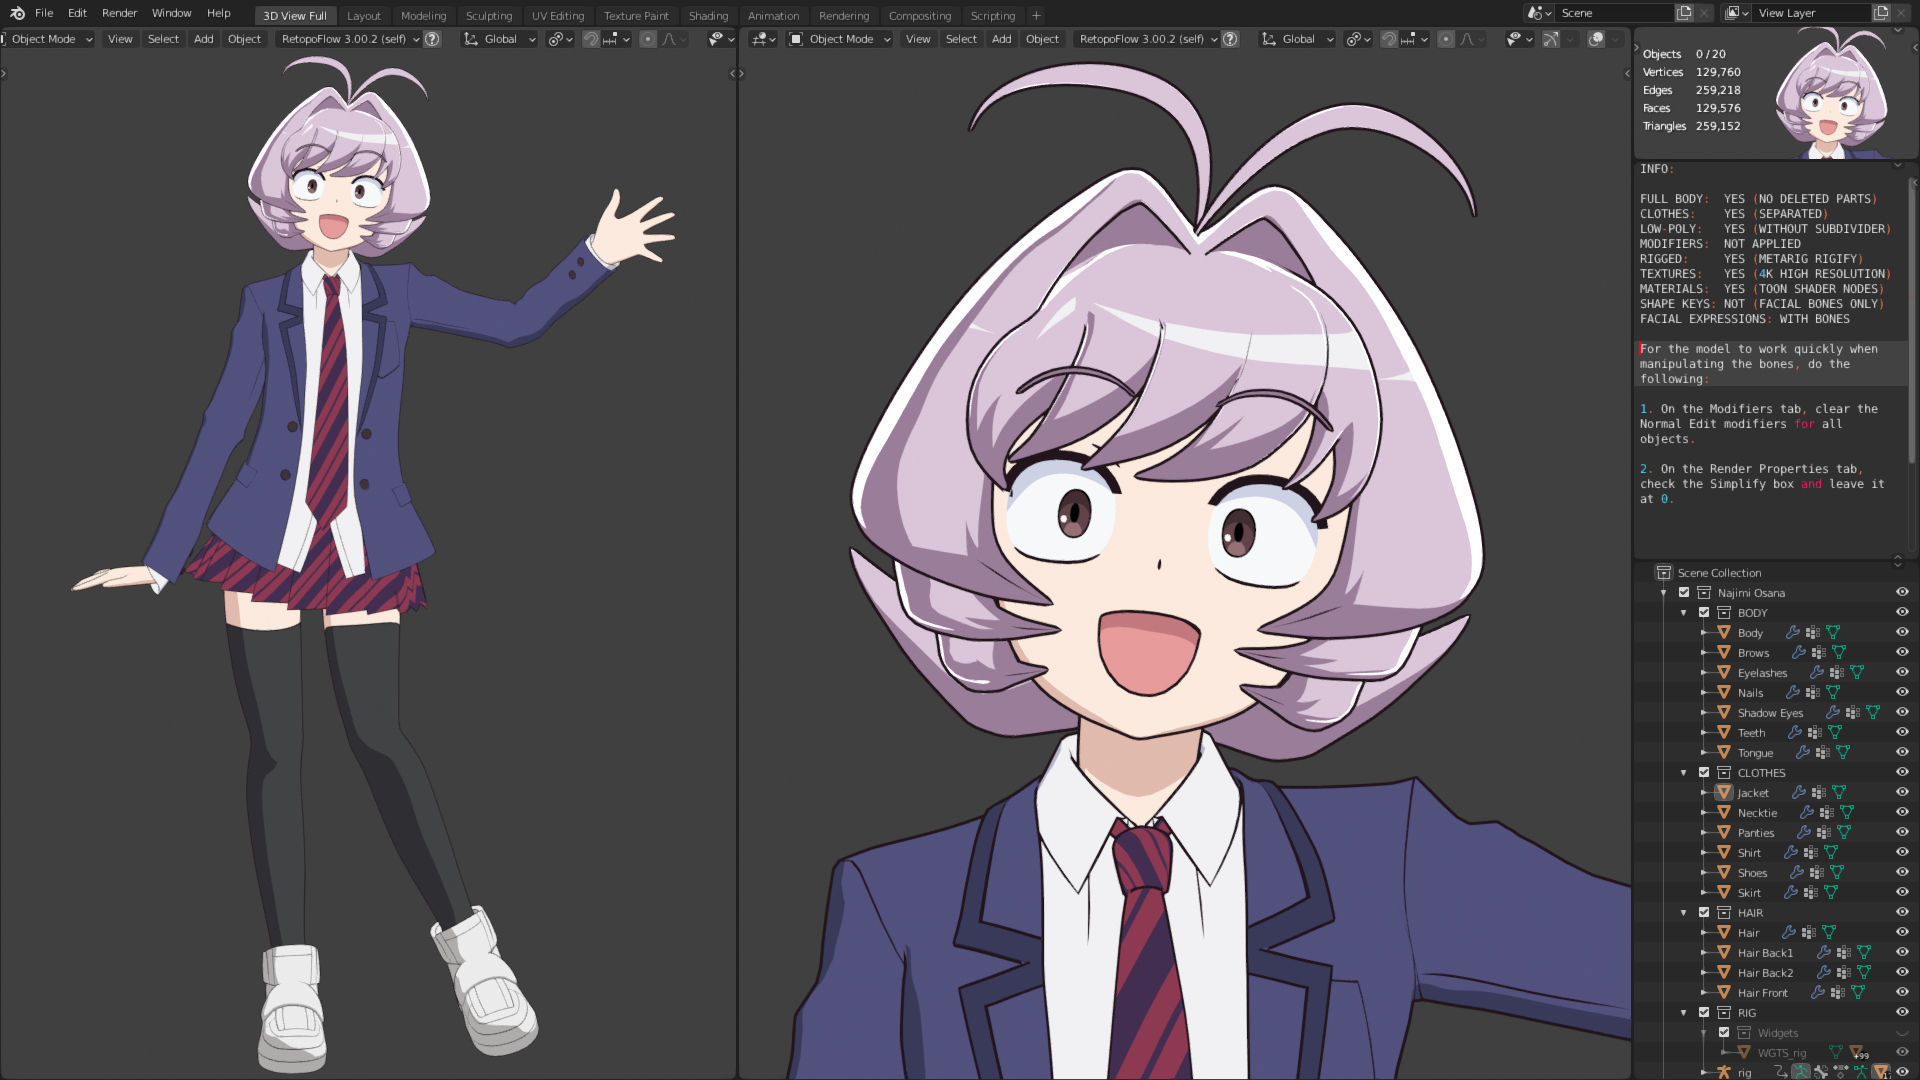
Task: Click Necktie object's vertex groups icon
Action: coord(1826,812)
